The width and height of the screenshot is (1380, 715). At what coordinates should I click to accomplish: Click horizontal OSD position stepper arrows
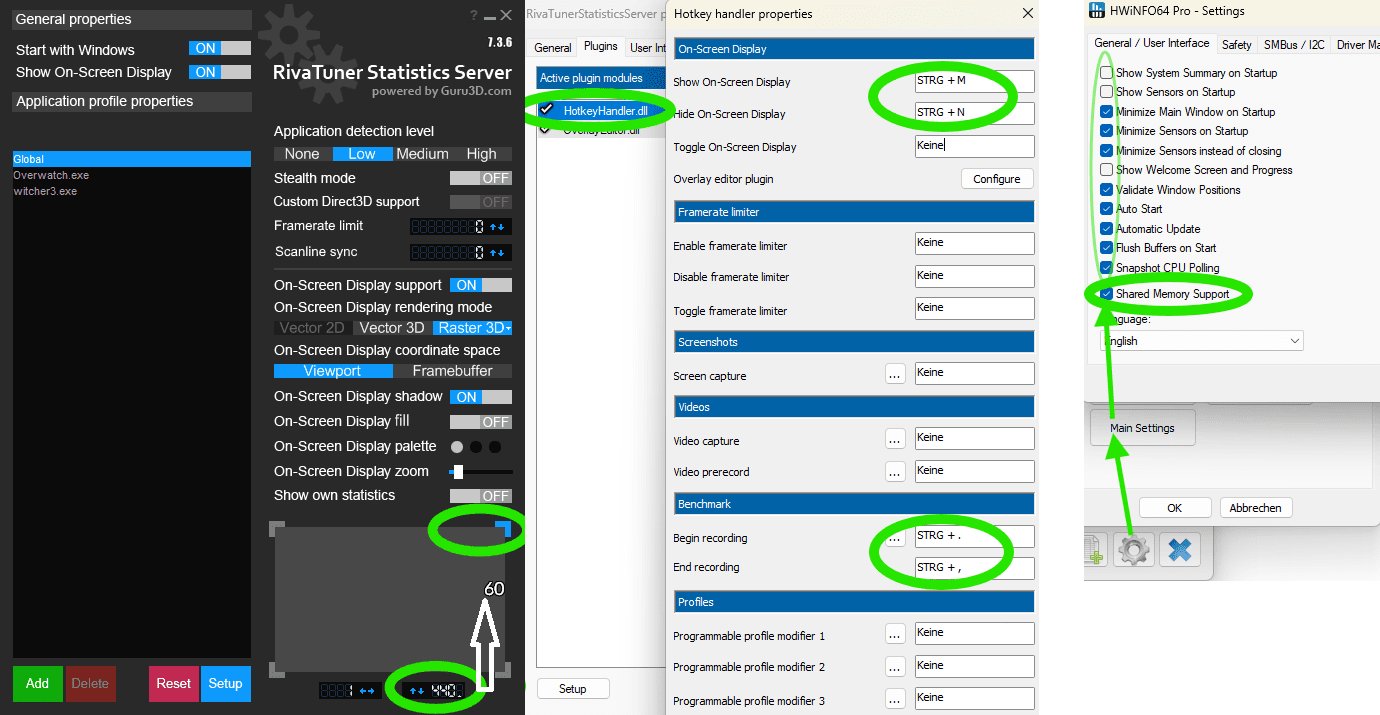click(367, 690)
